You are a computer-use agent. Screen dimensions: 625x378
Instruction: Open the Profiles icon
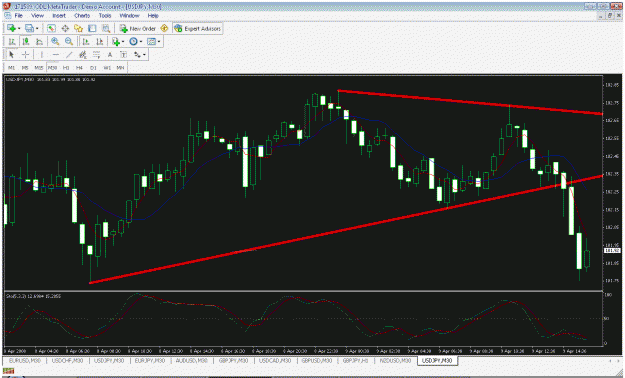point(29,28)
